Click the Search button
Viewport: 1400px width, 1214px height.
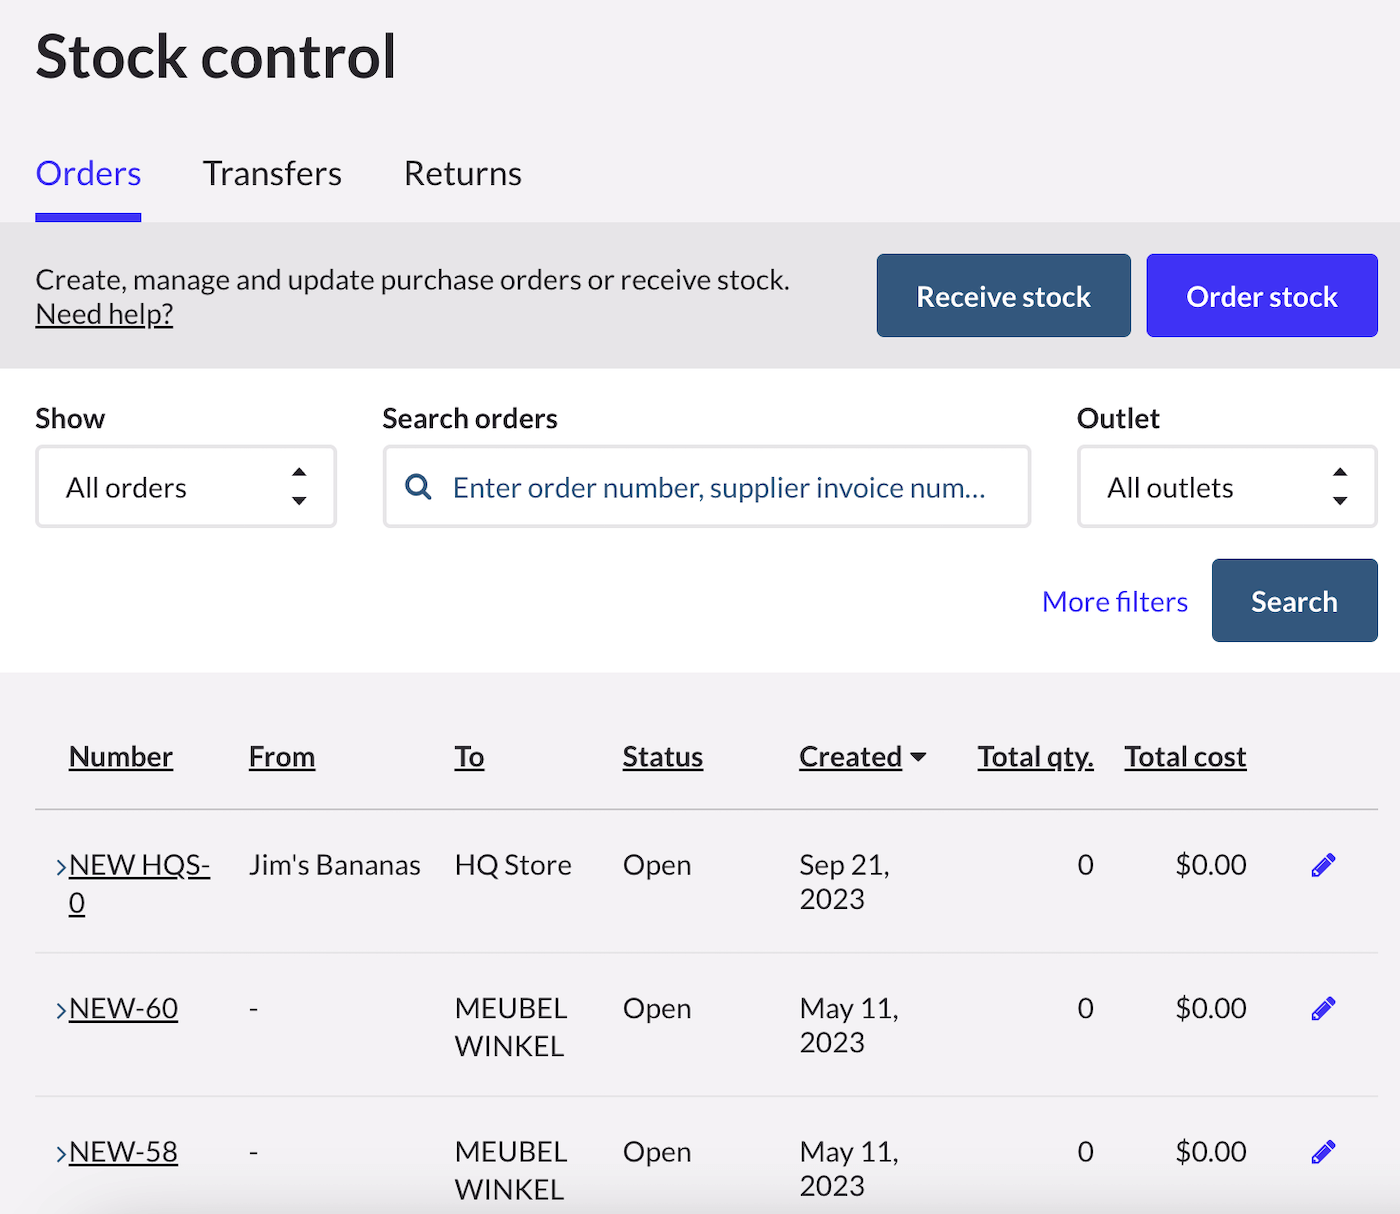click(x=1294, y=601)
